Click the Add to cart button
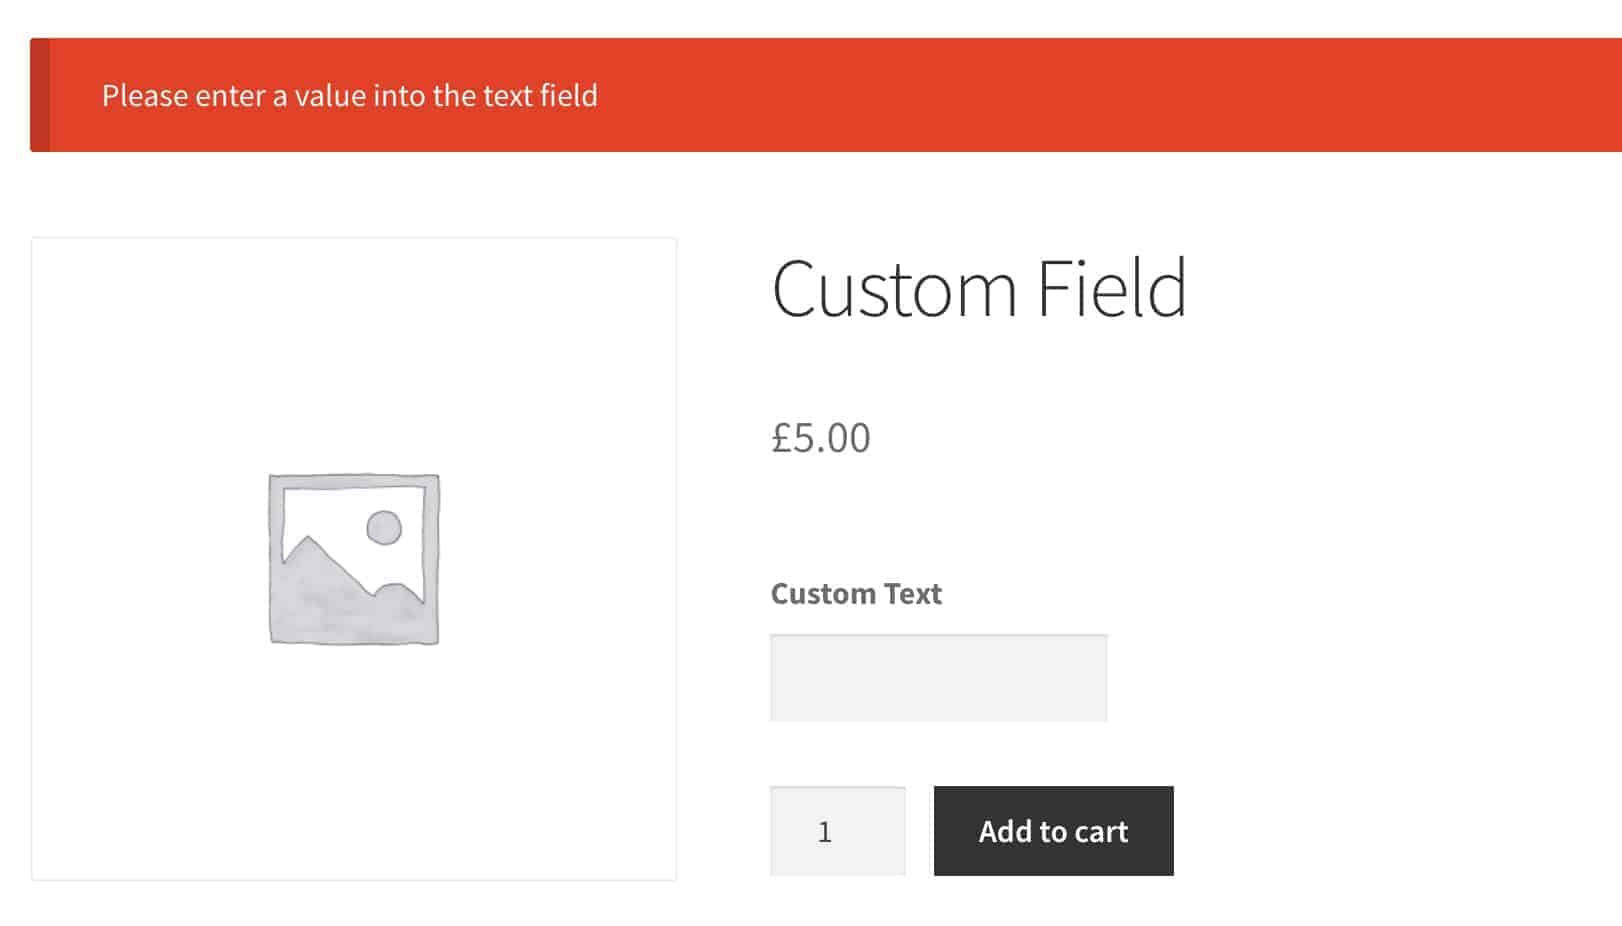The image size is (1622, 926). 1053,831
